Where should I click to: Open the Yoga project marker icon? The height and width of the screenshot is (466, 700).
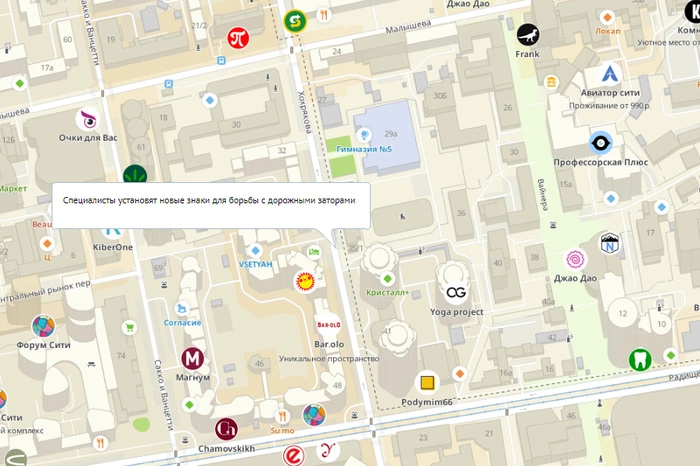456,292
